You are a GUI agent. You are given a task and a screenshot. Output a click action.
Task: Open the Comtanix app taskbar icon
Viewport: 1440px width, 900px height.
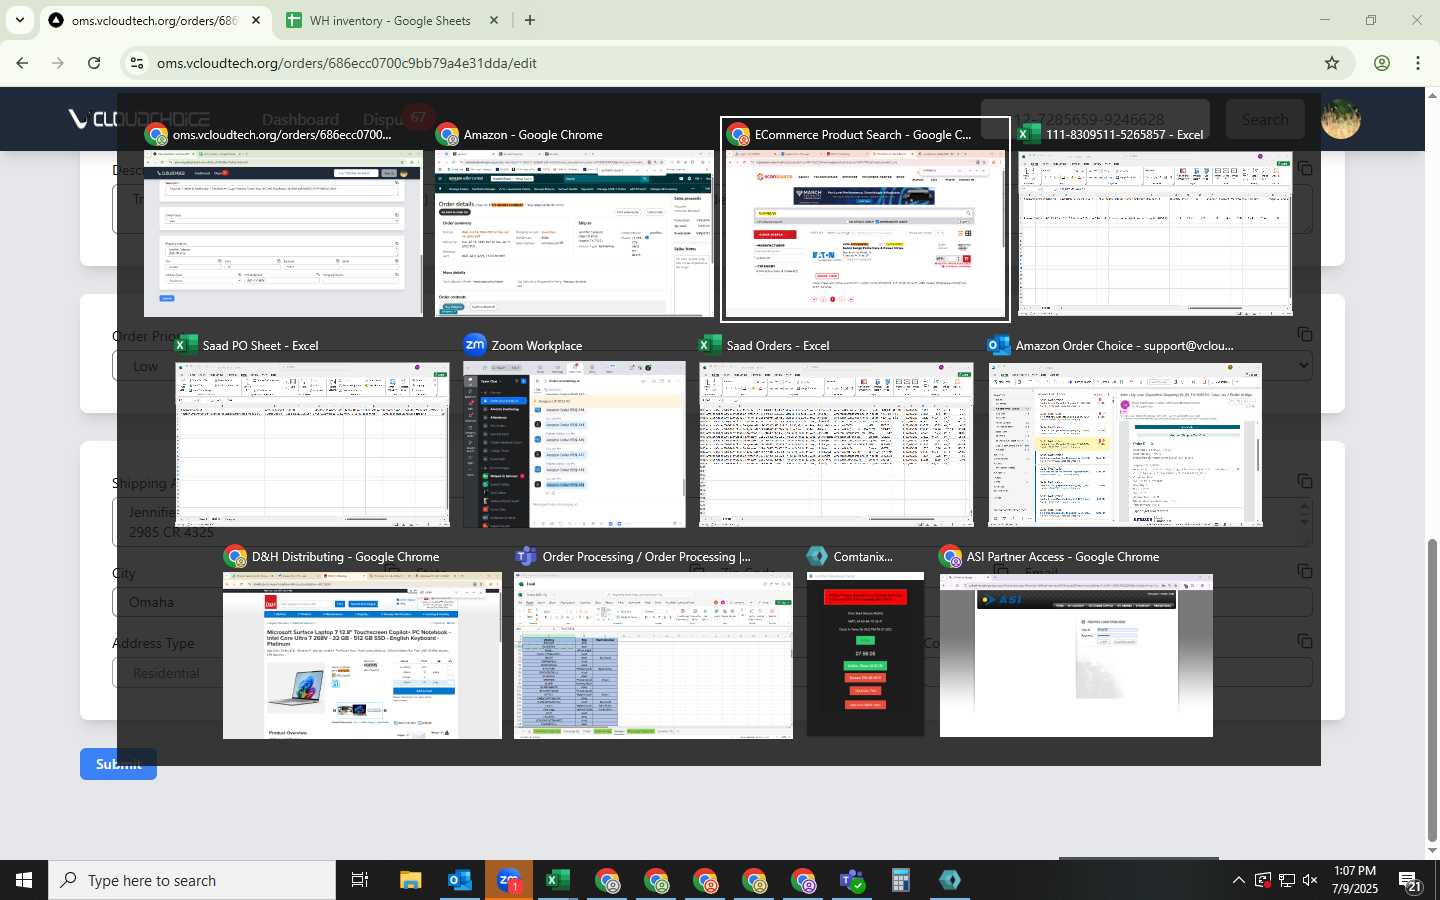point(950,880)
